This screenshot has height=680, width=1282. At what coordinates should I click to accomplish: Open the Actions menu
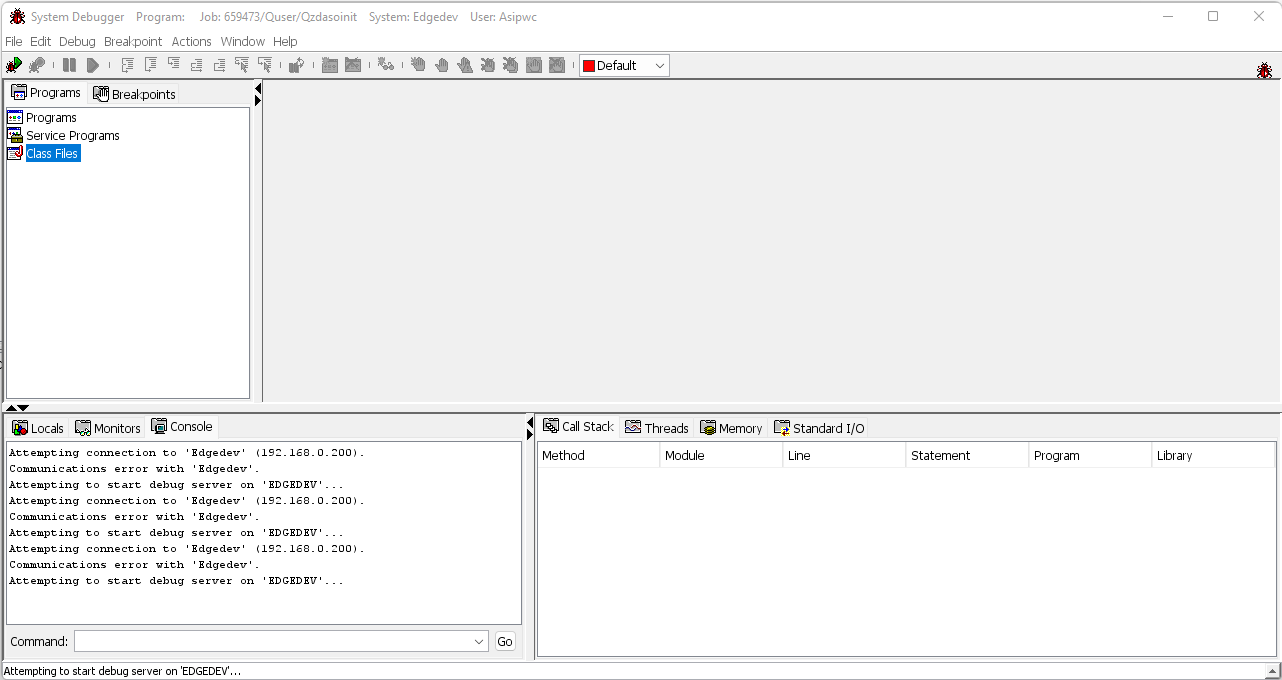point(191,41)
